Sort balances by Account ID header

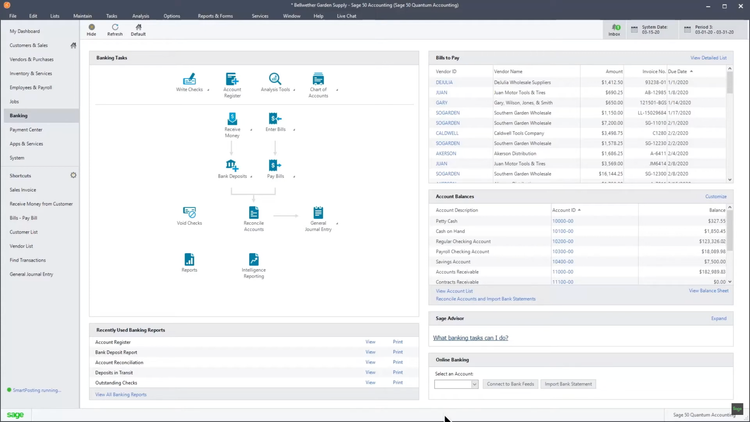[566, 210]
